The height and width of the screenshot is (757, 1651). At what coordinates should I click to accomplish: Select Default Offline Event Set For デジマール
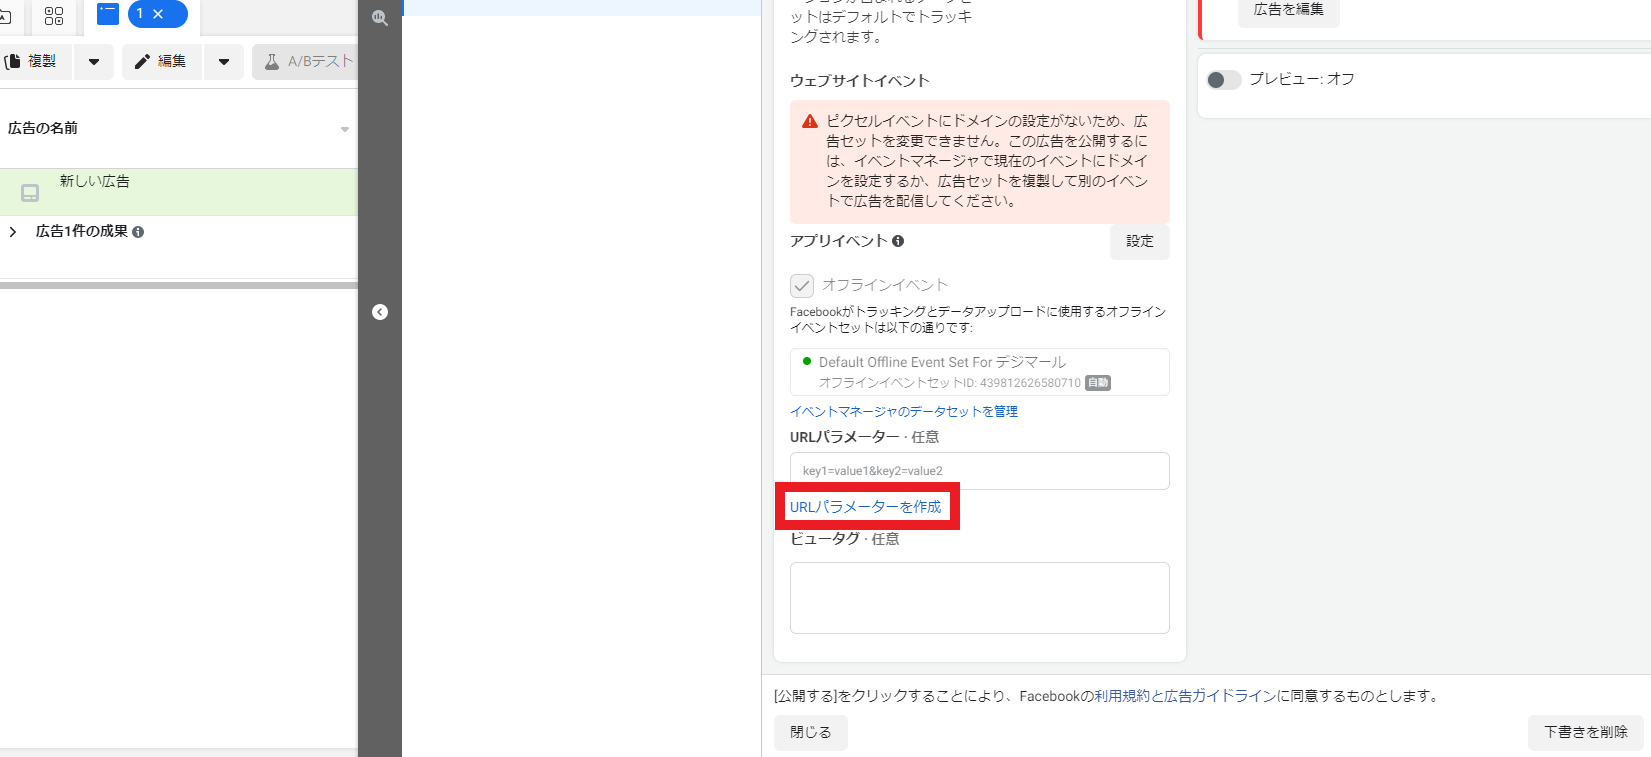coord(980,372)
